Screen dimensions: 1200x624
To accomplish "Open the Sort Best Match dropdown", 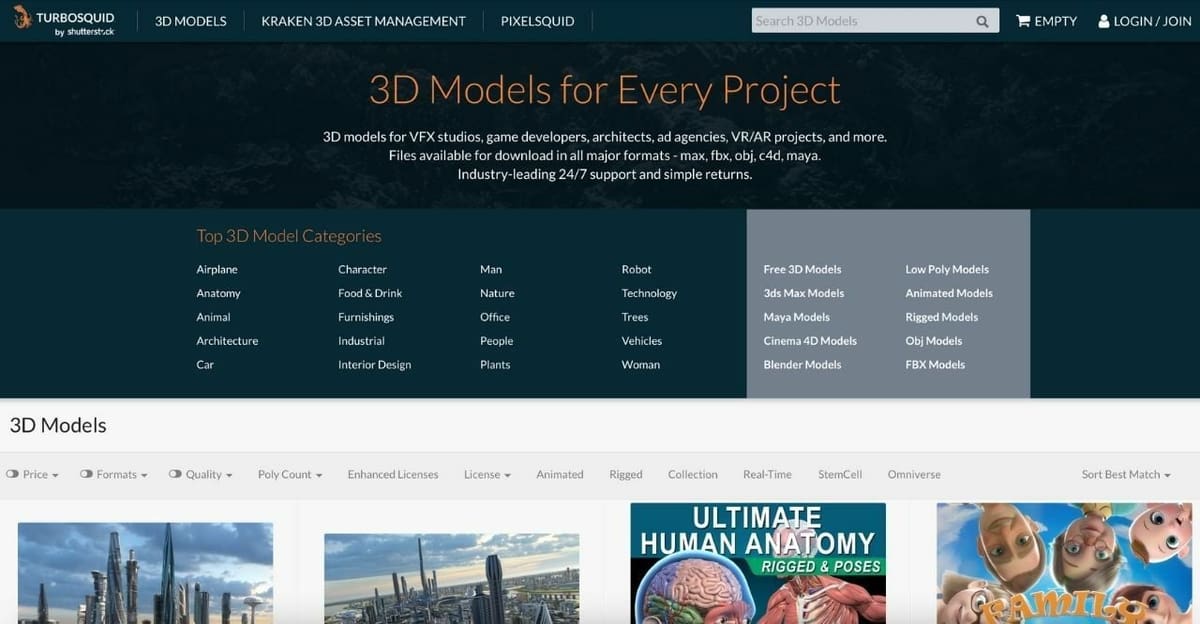I will (1125, 474).
